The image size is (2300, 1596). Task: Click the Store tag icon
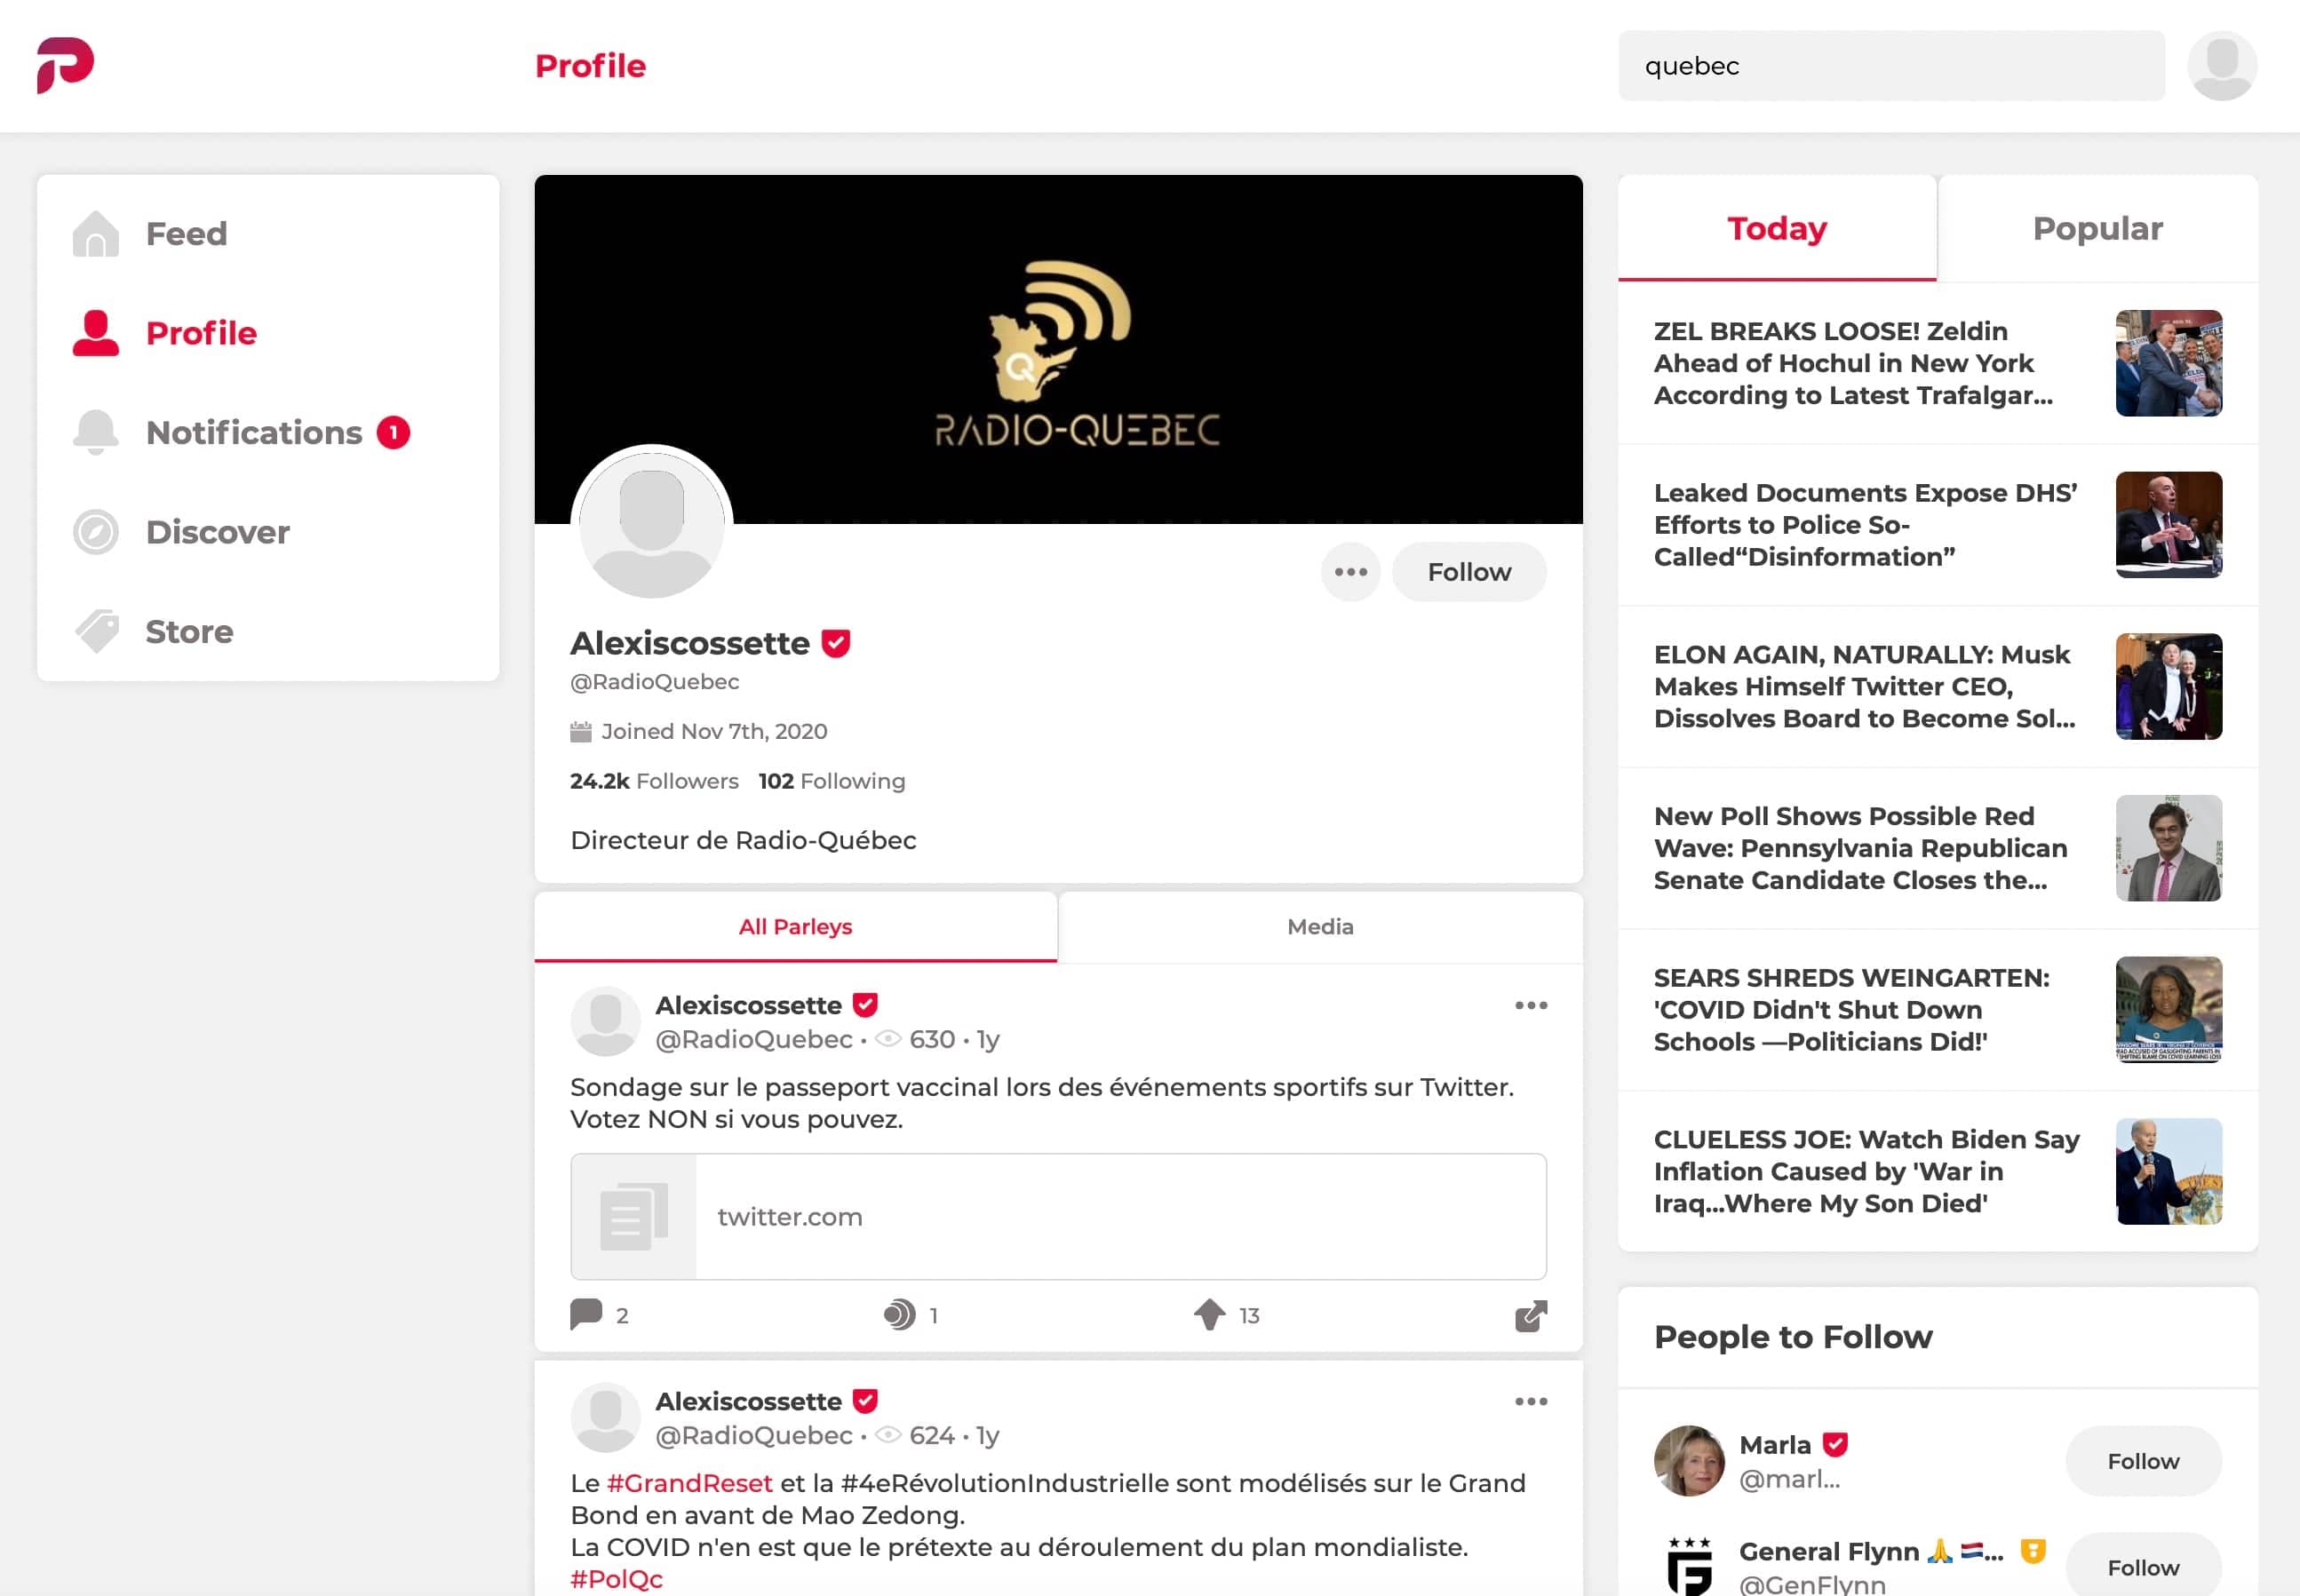click(96, 631)
